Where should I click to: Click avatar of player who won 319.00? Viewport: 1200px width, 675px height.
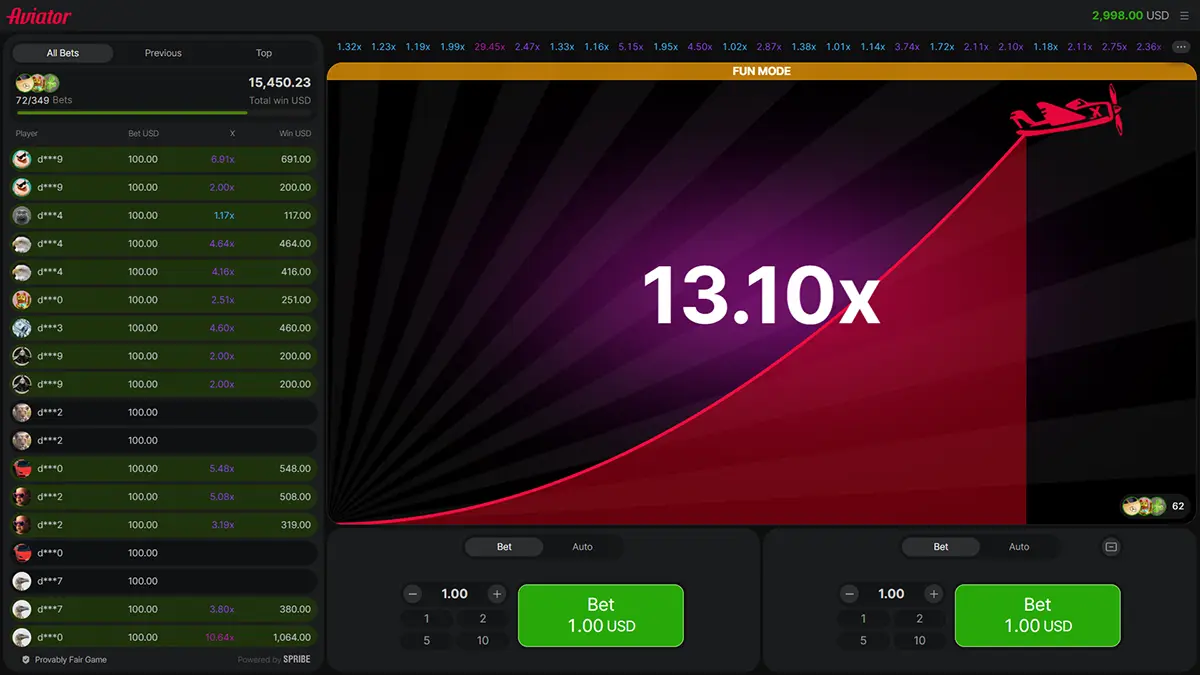click(22, 524)
